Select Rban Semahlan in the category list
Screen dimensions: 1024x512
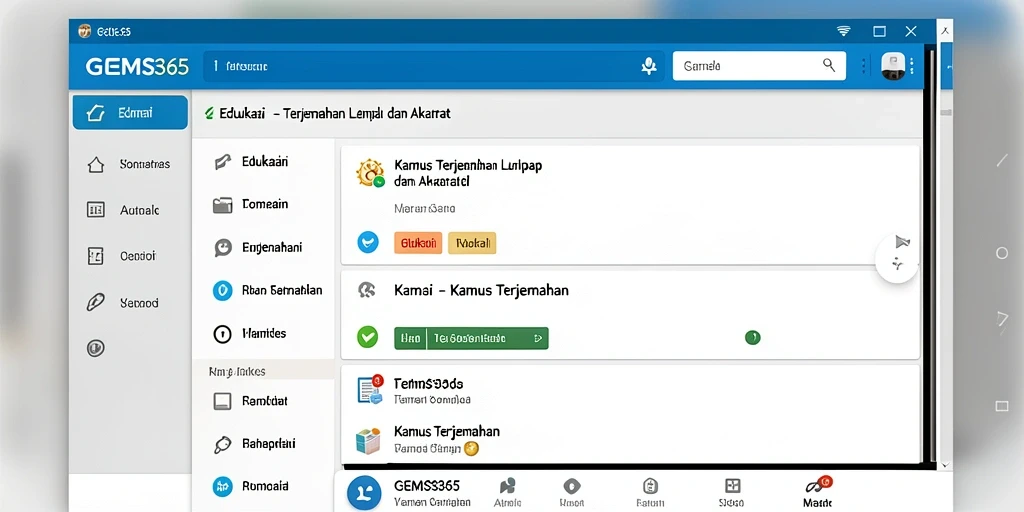[282, 290]
